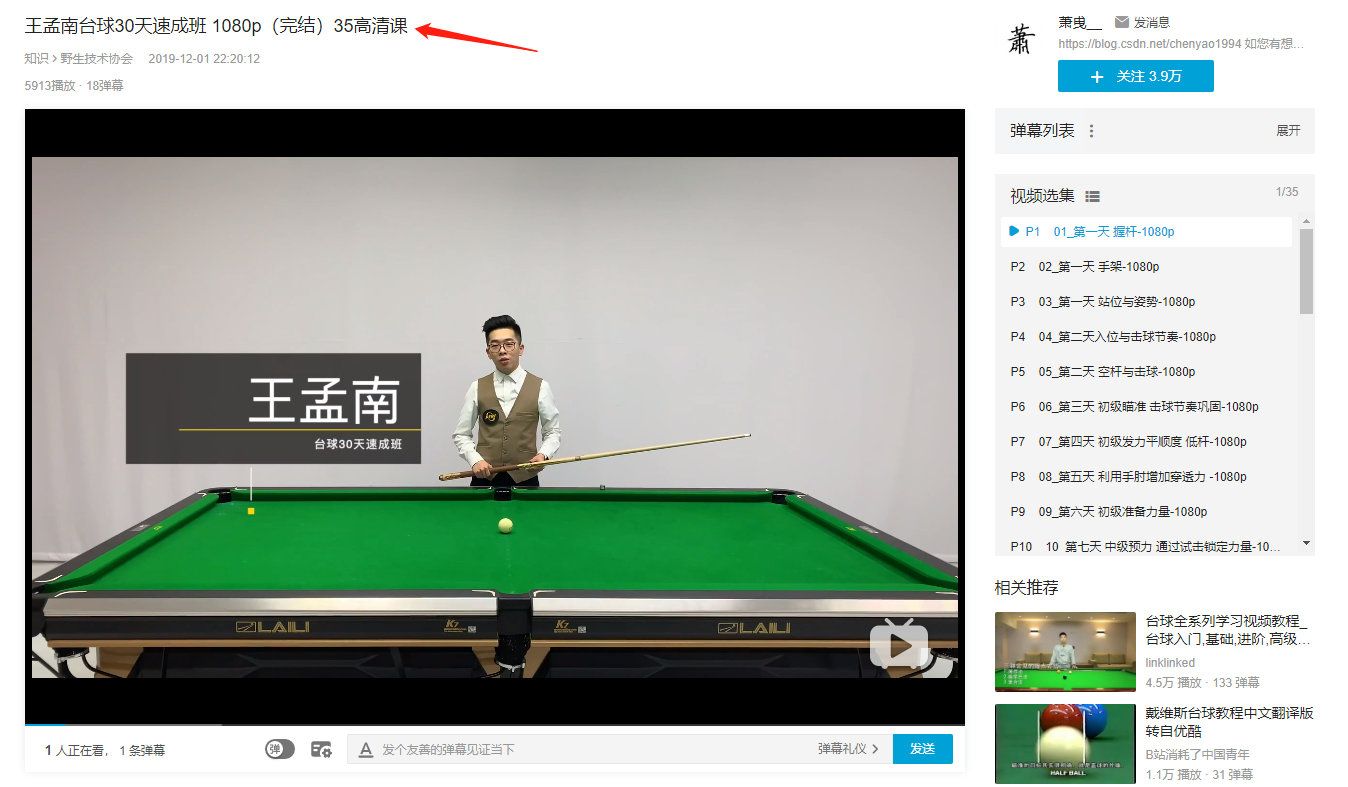Click the Bilibili TV play icon on video

click(x=899, y=643)
